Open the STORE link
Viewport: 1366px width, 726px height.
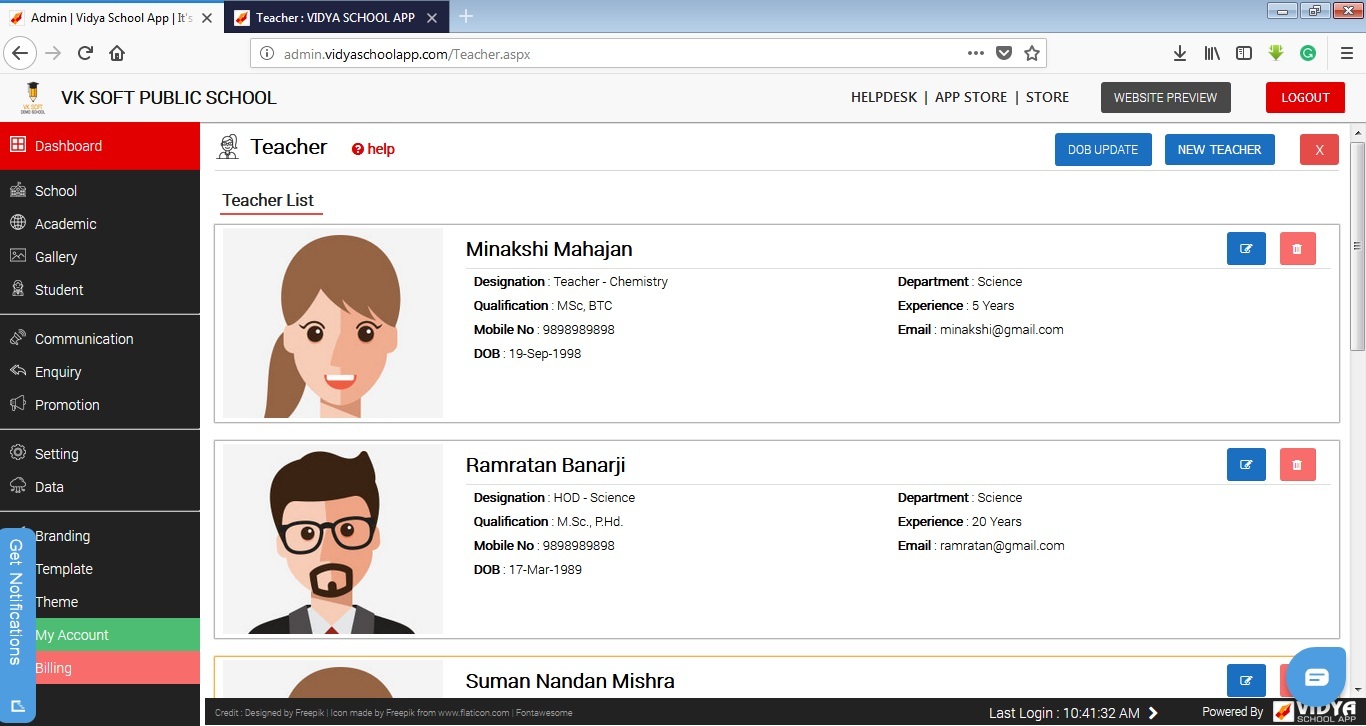pos(1047,97)
